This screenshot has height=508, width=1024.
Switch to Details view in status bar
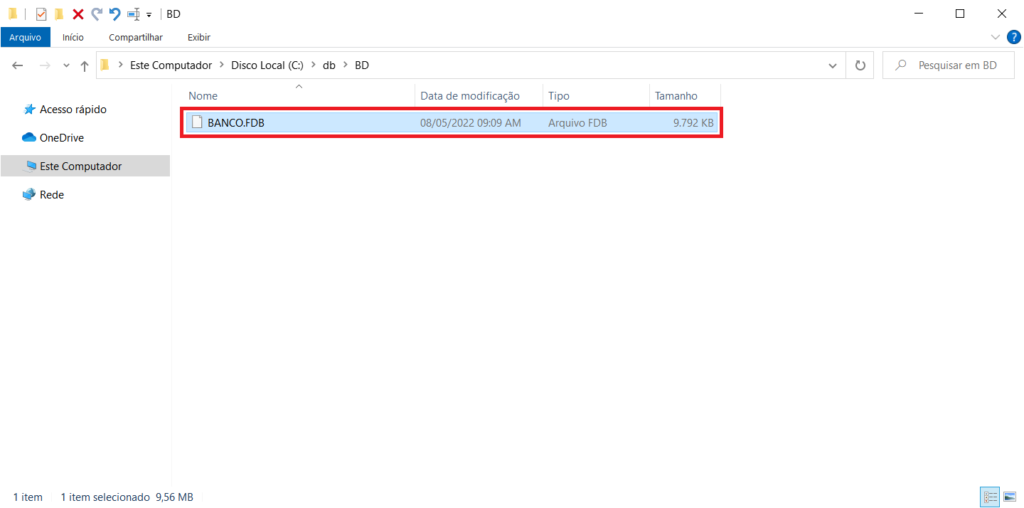pos(989,498)
